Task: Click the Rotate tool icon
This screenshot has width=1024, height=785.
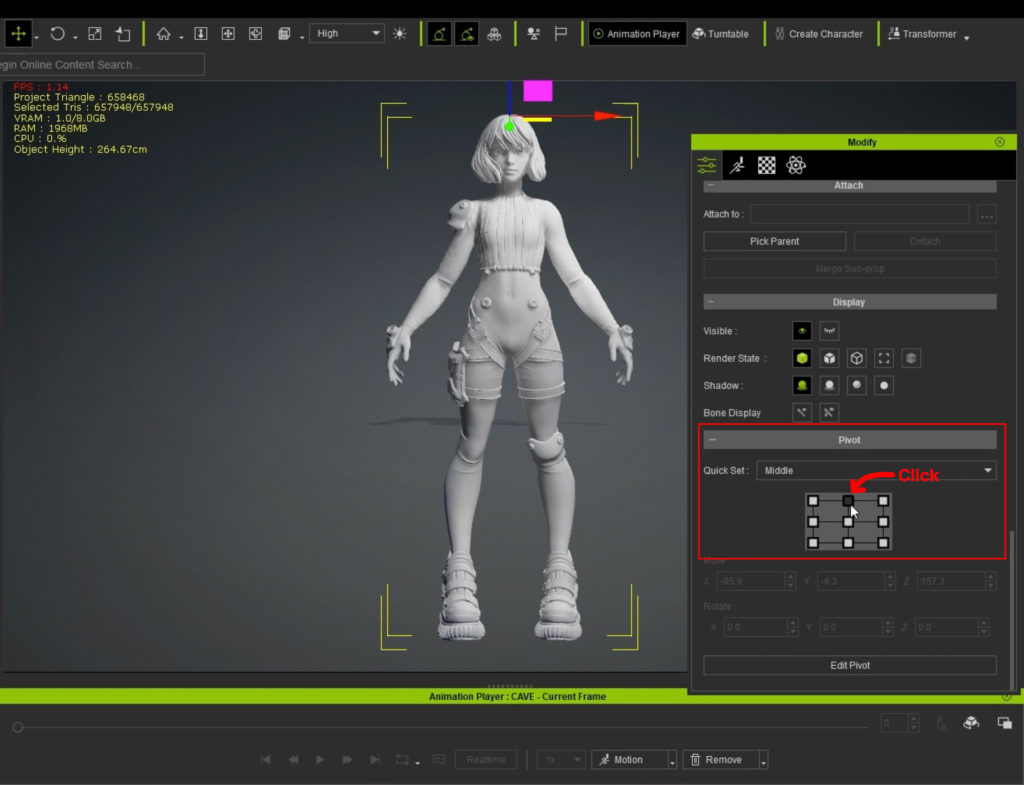Action: click(x=57, y=34)
